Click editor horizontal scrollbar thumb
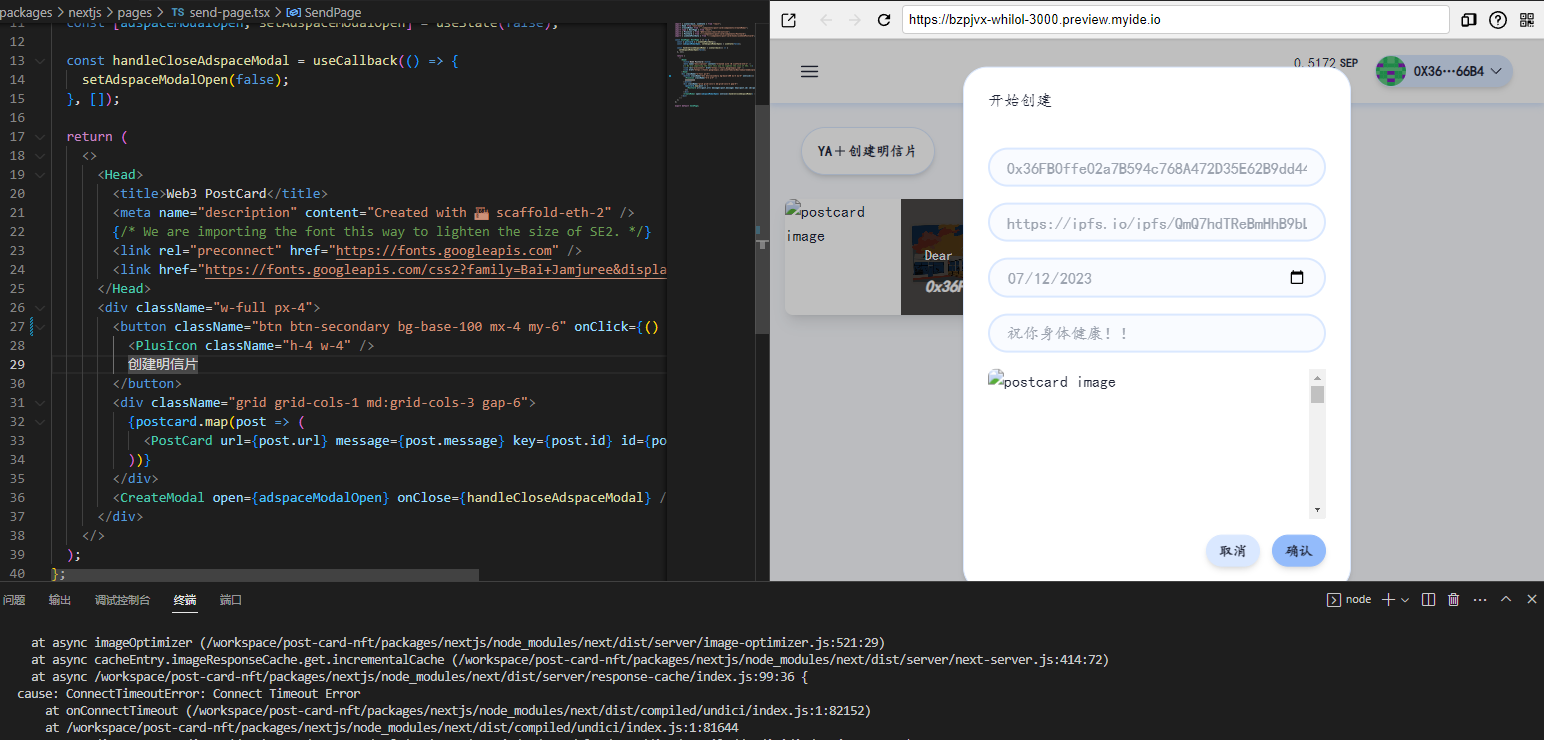Viewport: 1544px width, 740px height. pos(265,575)
